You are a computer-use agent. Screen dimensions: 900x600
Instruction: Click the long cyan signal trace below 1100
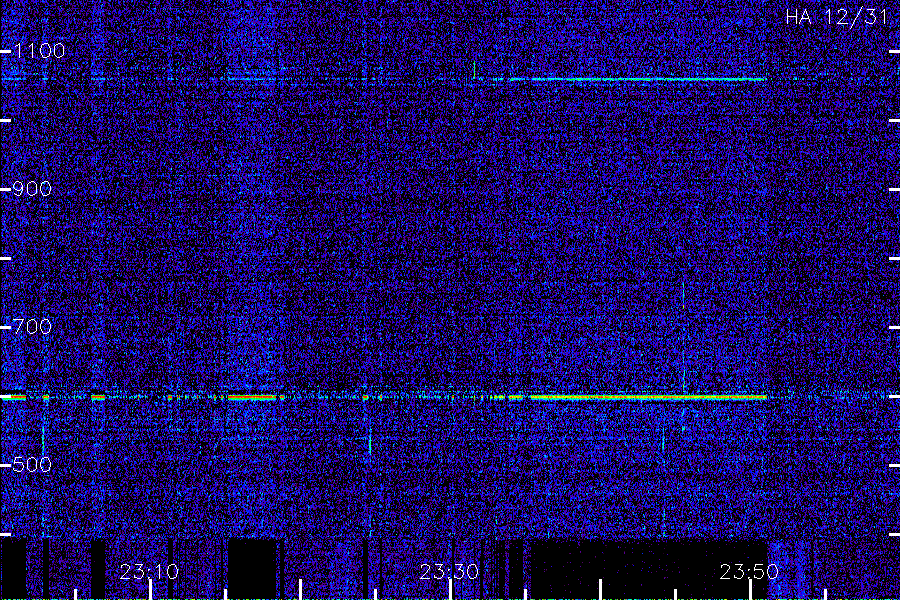[x=637, y=79]
